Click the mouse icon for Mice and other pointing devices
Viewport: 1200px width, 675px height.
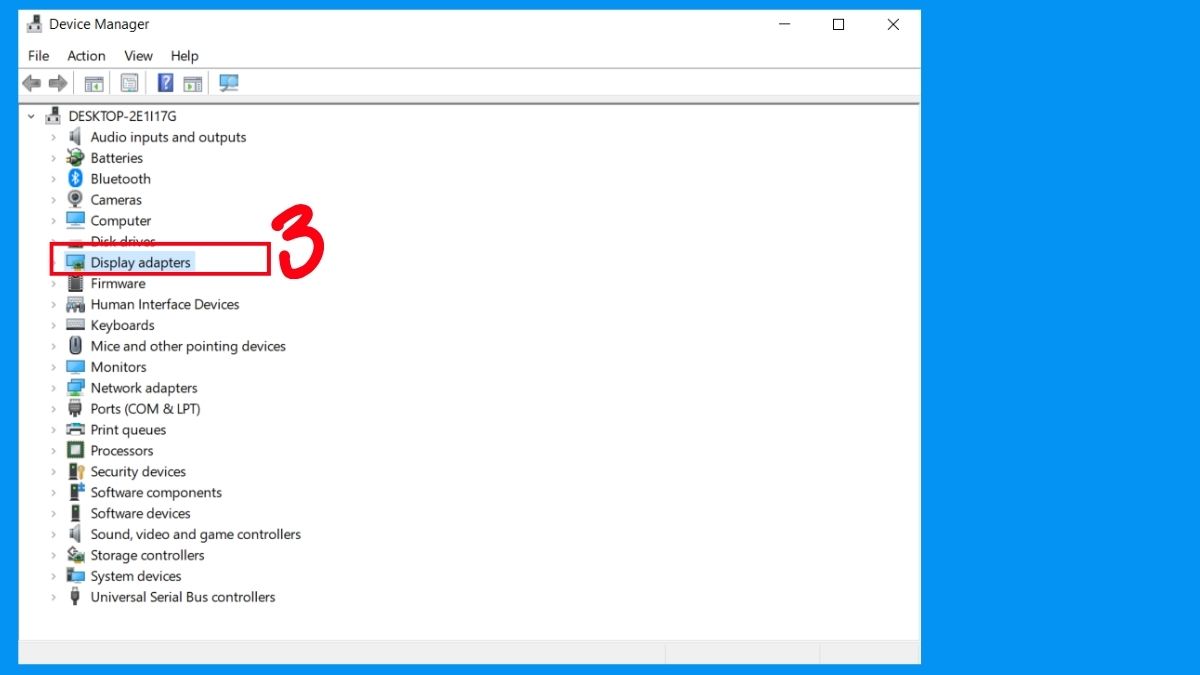coord(75,346)
